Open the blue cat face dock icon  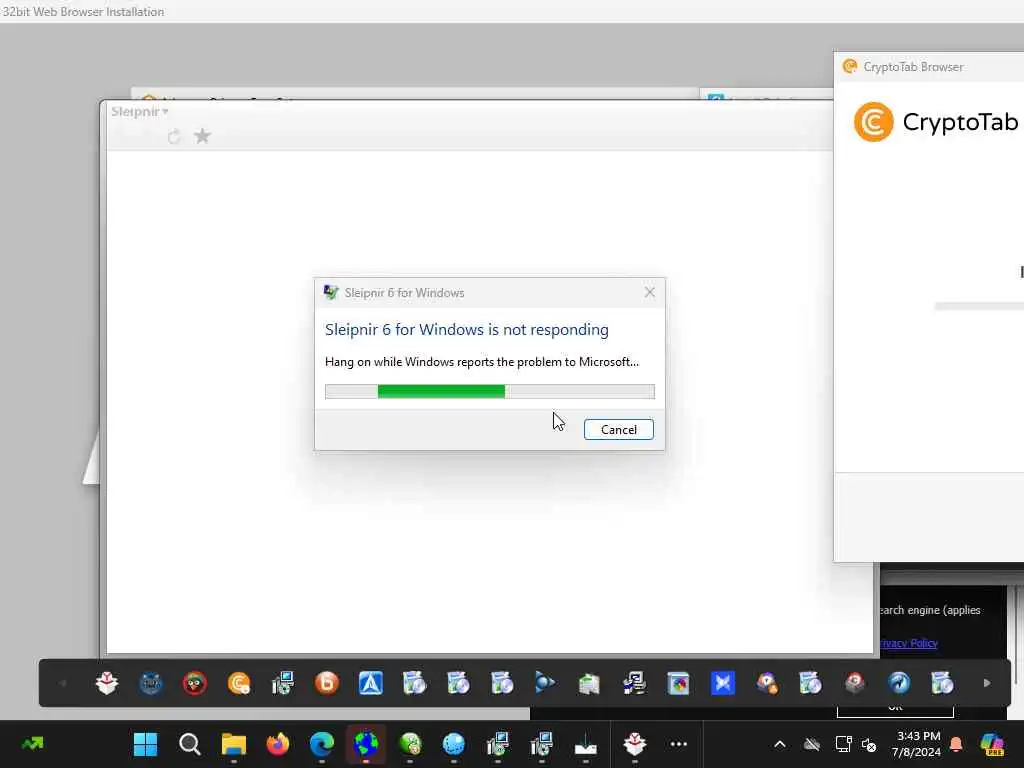(x=151, y=683)
